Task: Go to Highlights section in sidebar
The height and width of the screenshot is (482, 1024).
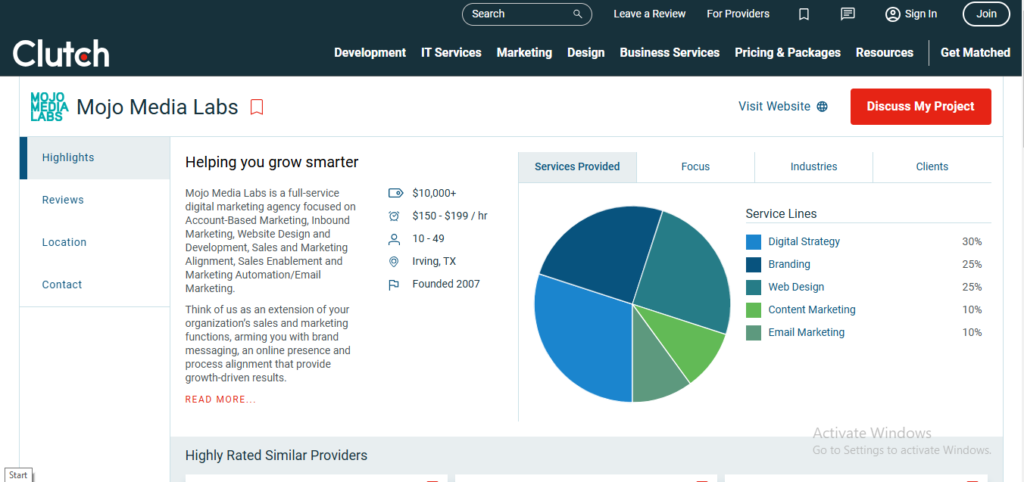Action: point(95,158)
